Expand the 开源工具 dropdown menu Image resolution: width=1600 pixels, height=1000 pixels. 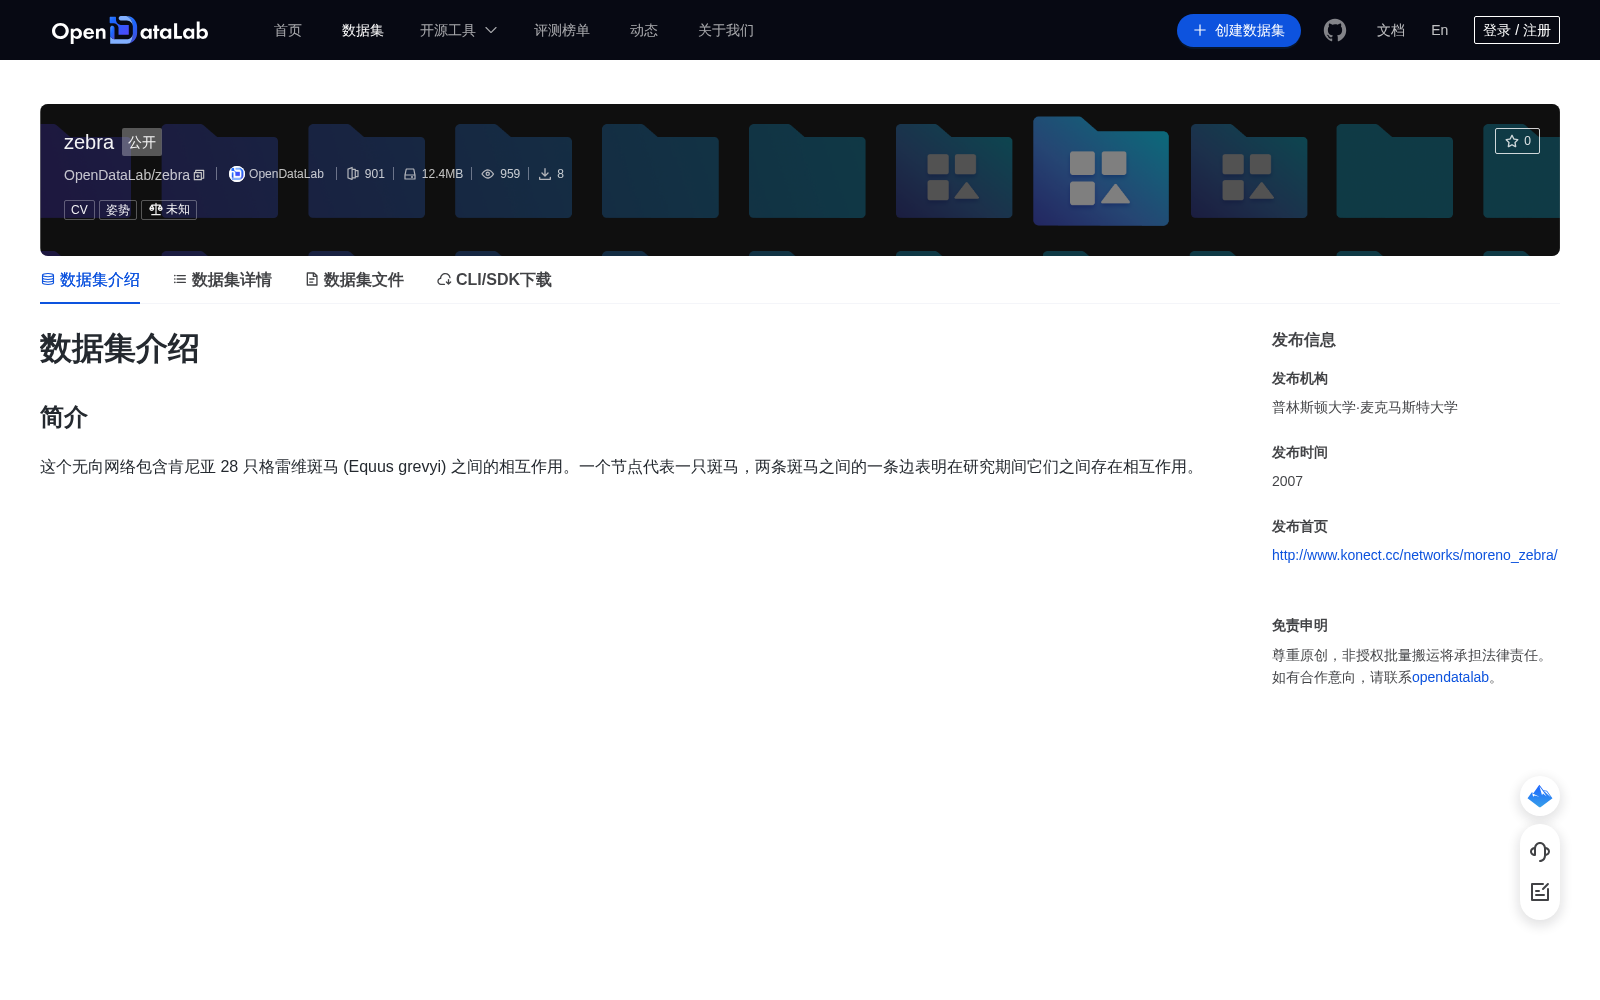click(x=458, y=30)
